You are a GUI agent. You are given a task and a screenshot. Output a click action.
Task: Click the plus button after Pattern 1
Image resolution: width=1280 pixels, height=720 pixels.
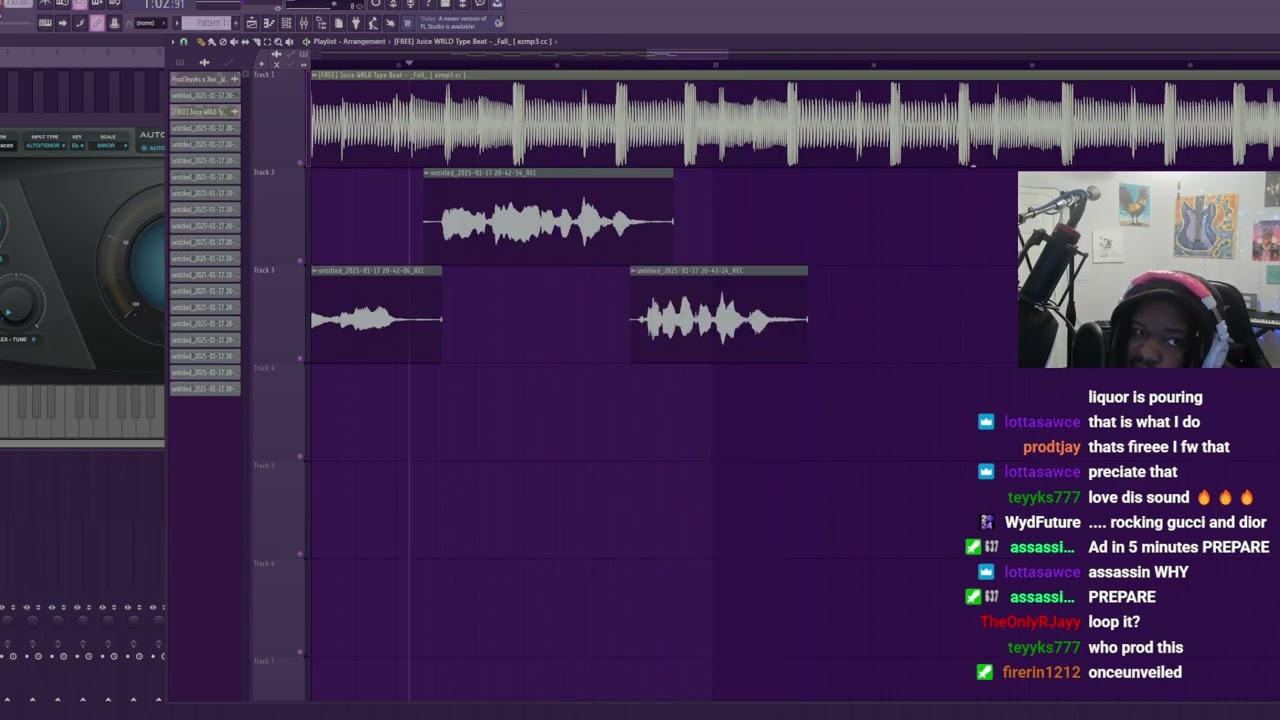[x=235, y=23]
